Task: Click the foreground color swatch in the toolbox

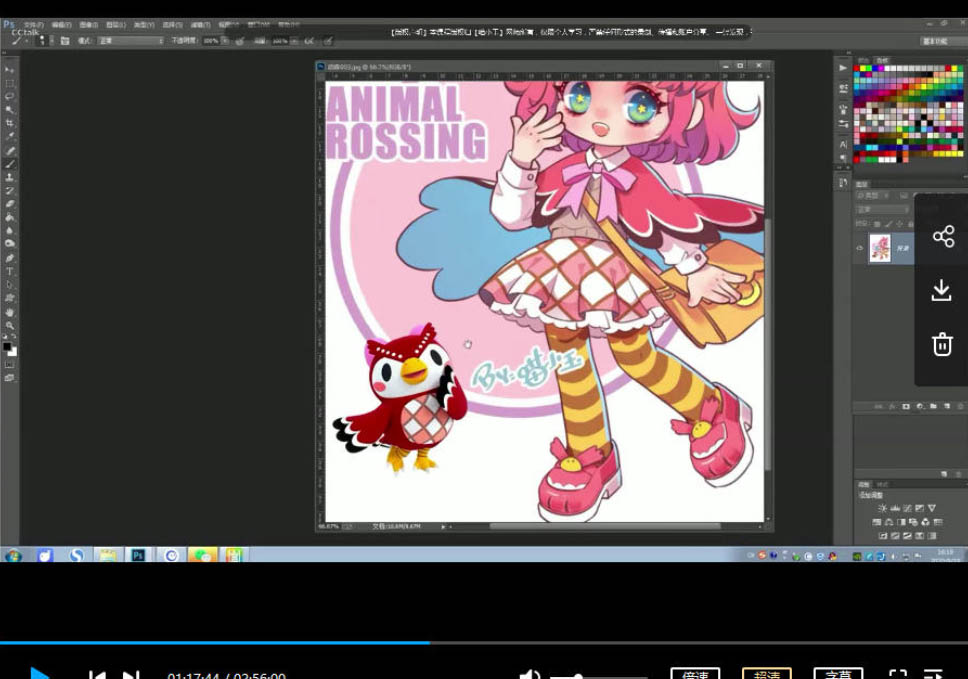Action: pos(7,346)
